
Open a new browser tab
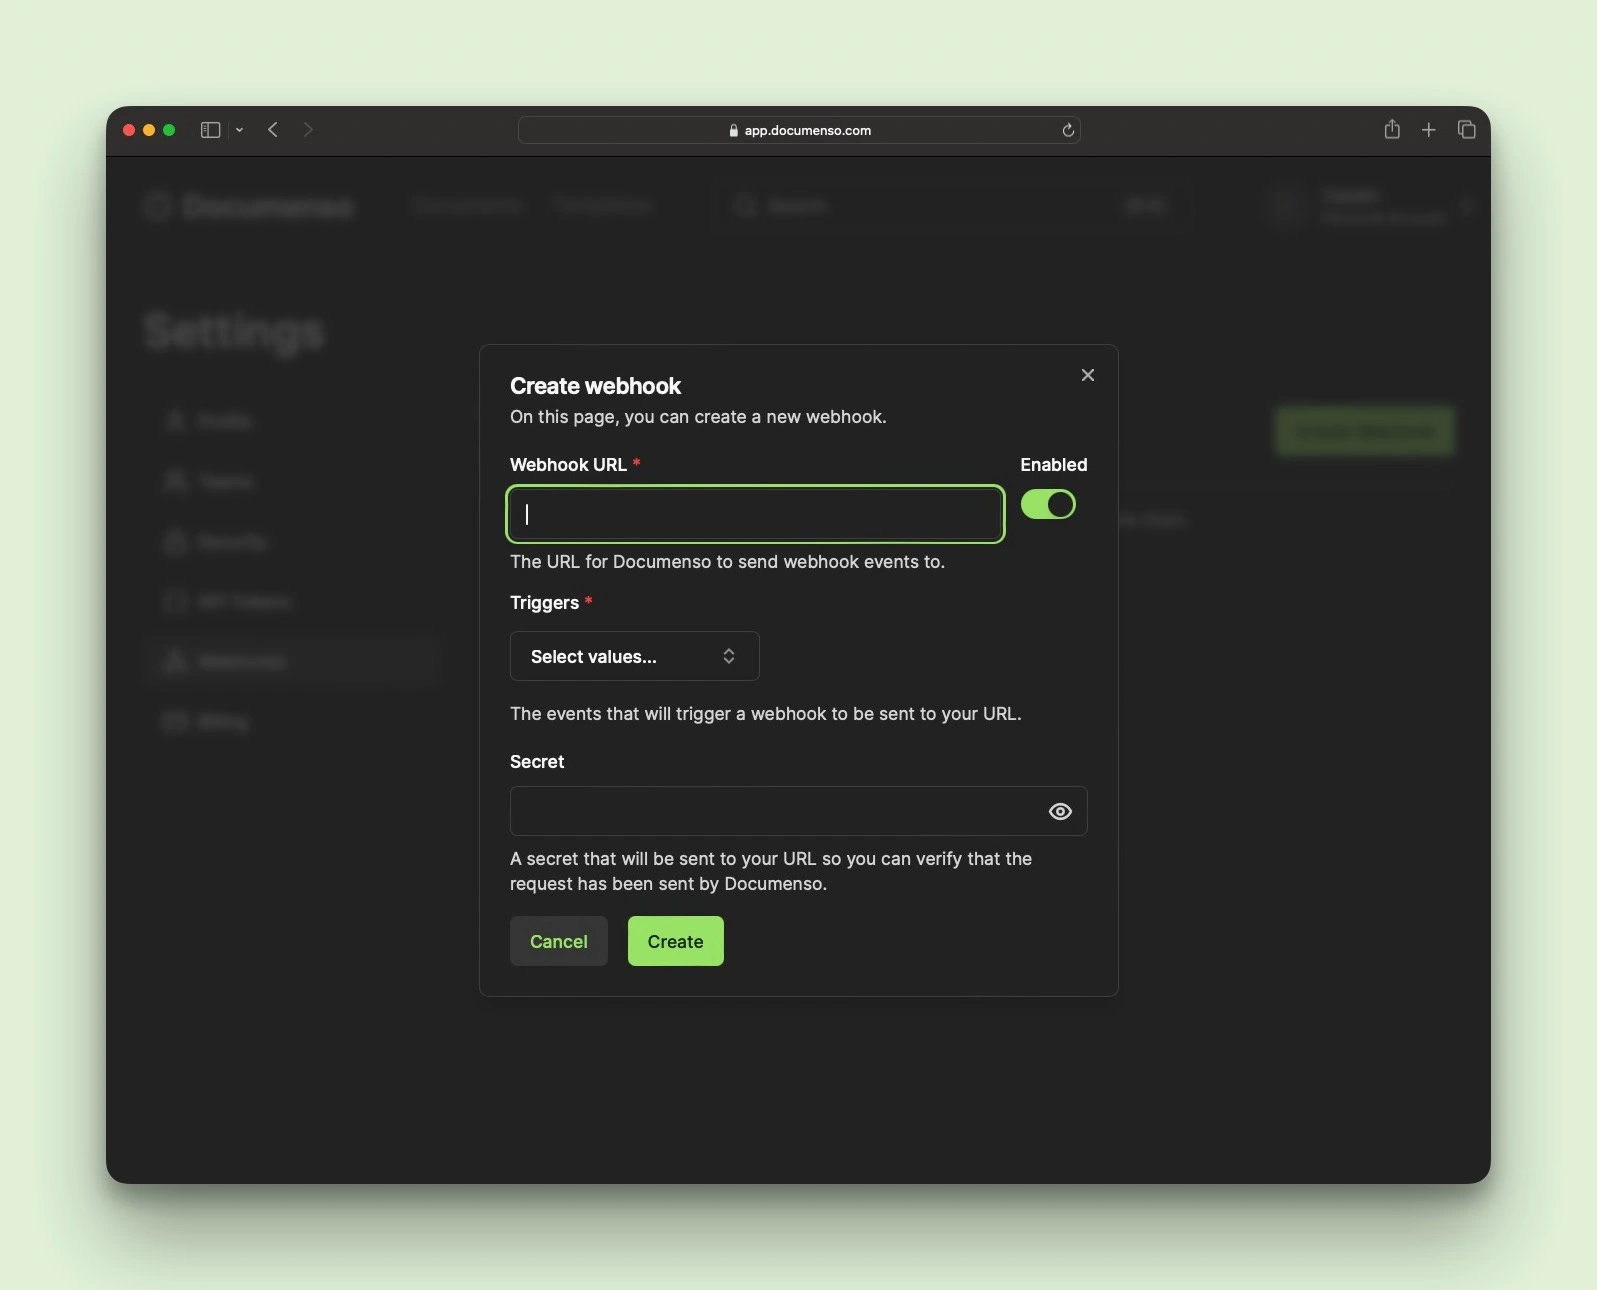coord(1429,130)
